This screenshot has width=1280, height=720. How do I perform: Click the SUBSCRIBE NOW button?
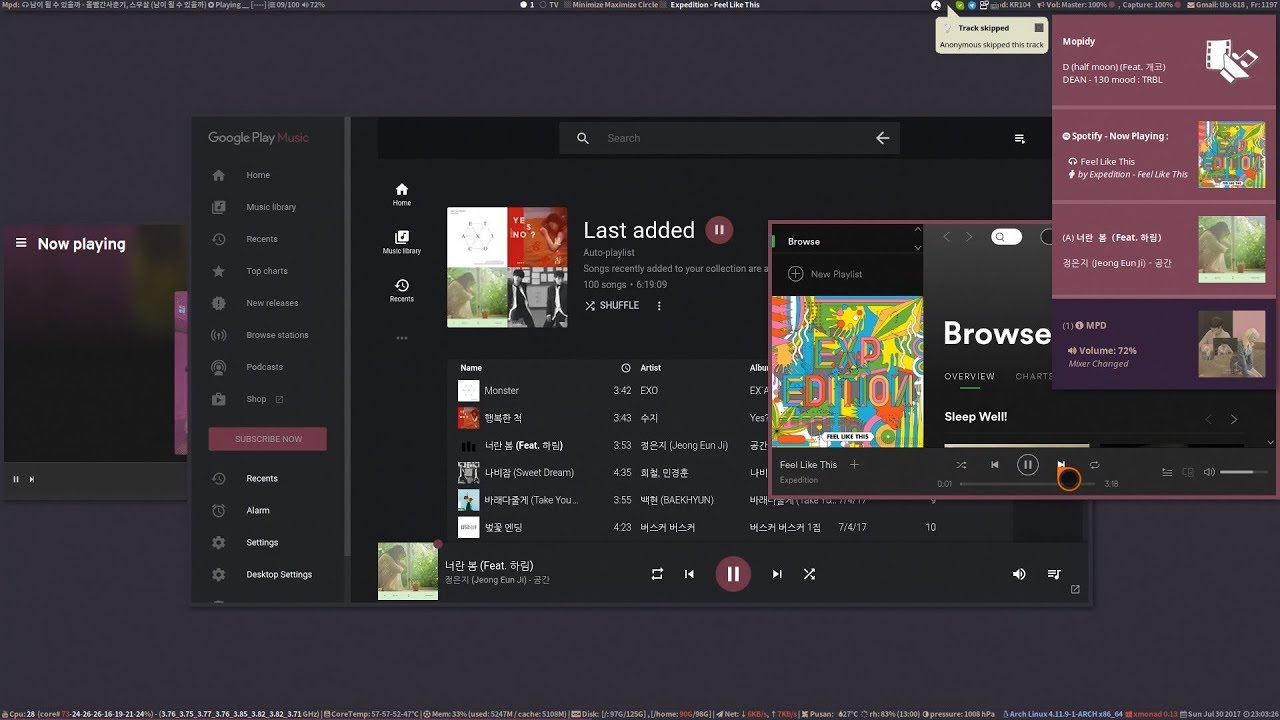click(268, 439)
